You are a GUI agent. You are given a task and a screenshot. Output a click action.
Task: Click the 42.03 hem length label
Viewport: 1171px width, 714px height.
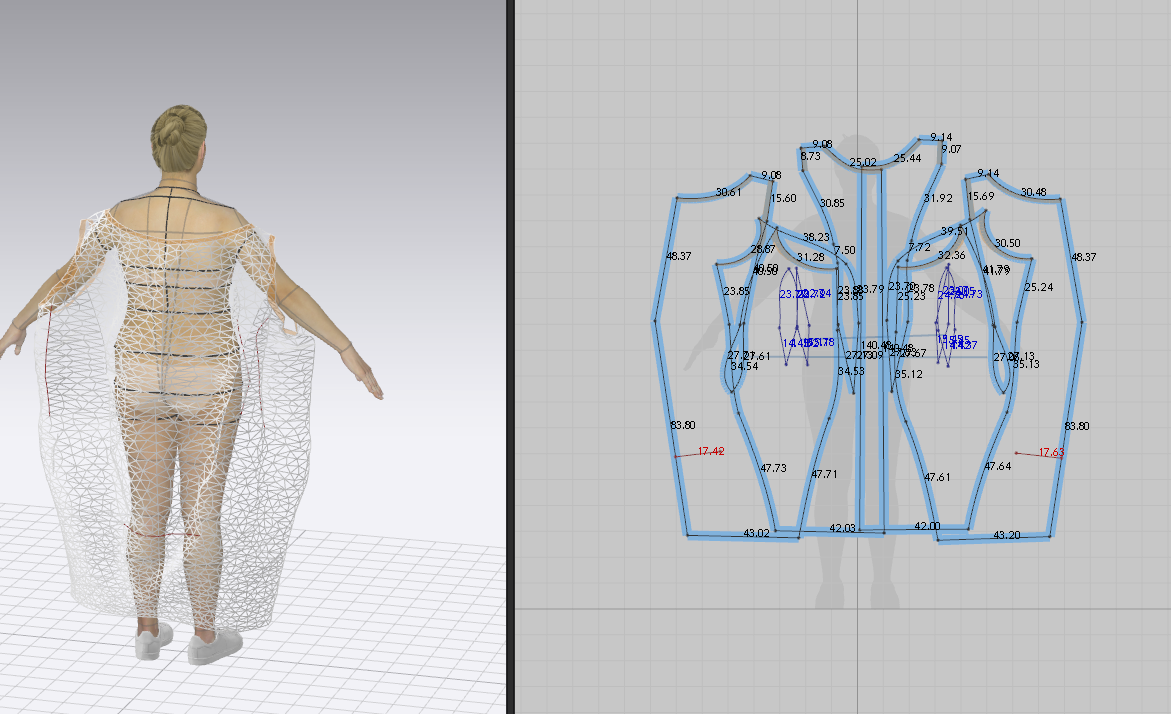(x=842, y=527)
